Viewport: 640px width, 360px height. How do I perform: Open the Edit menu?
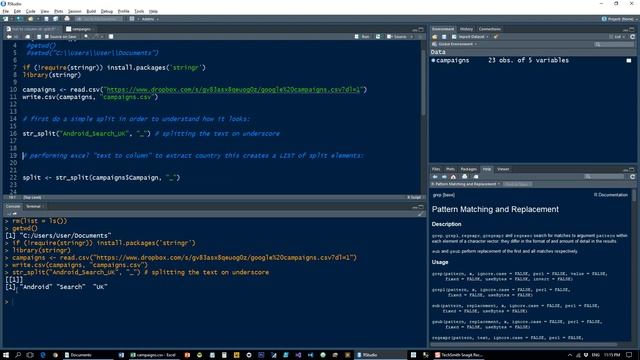tap(18, 11)
